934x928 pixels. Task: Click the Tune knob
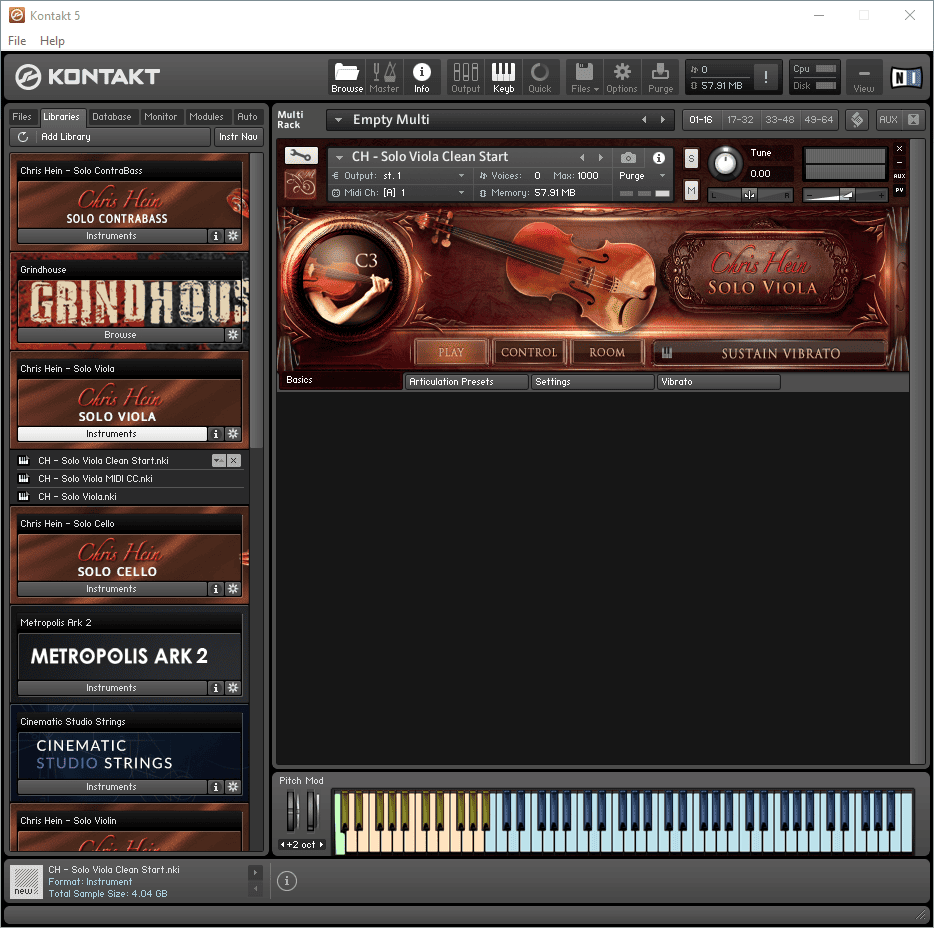(725, 163)
